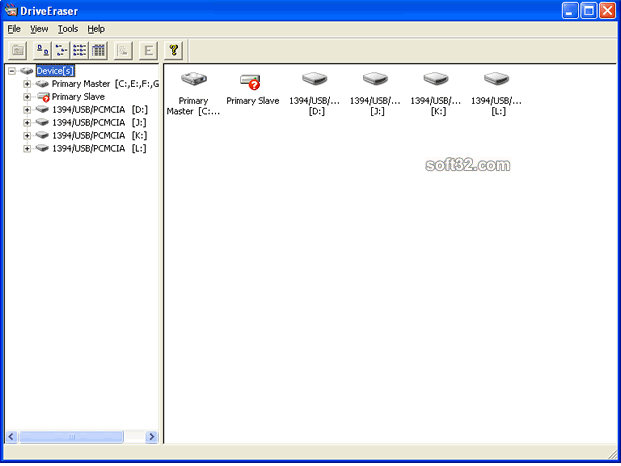The height and width of the screenshot is (466, 621).
Task: Click the [D:] drive icon in tree
Action: click(x=42, y=109)
